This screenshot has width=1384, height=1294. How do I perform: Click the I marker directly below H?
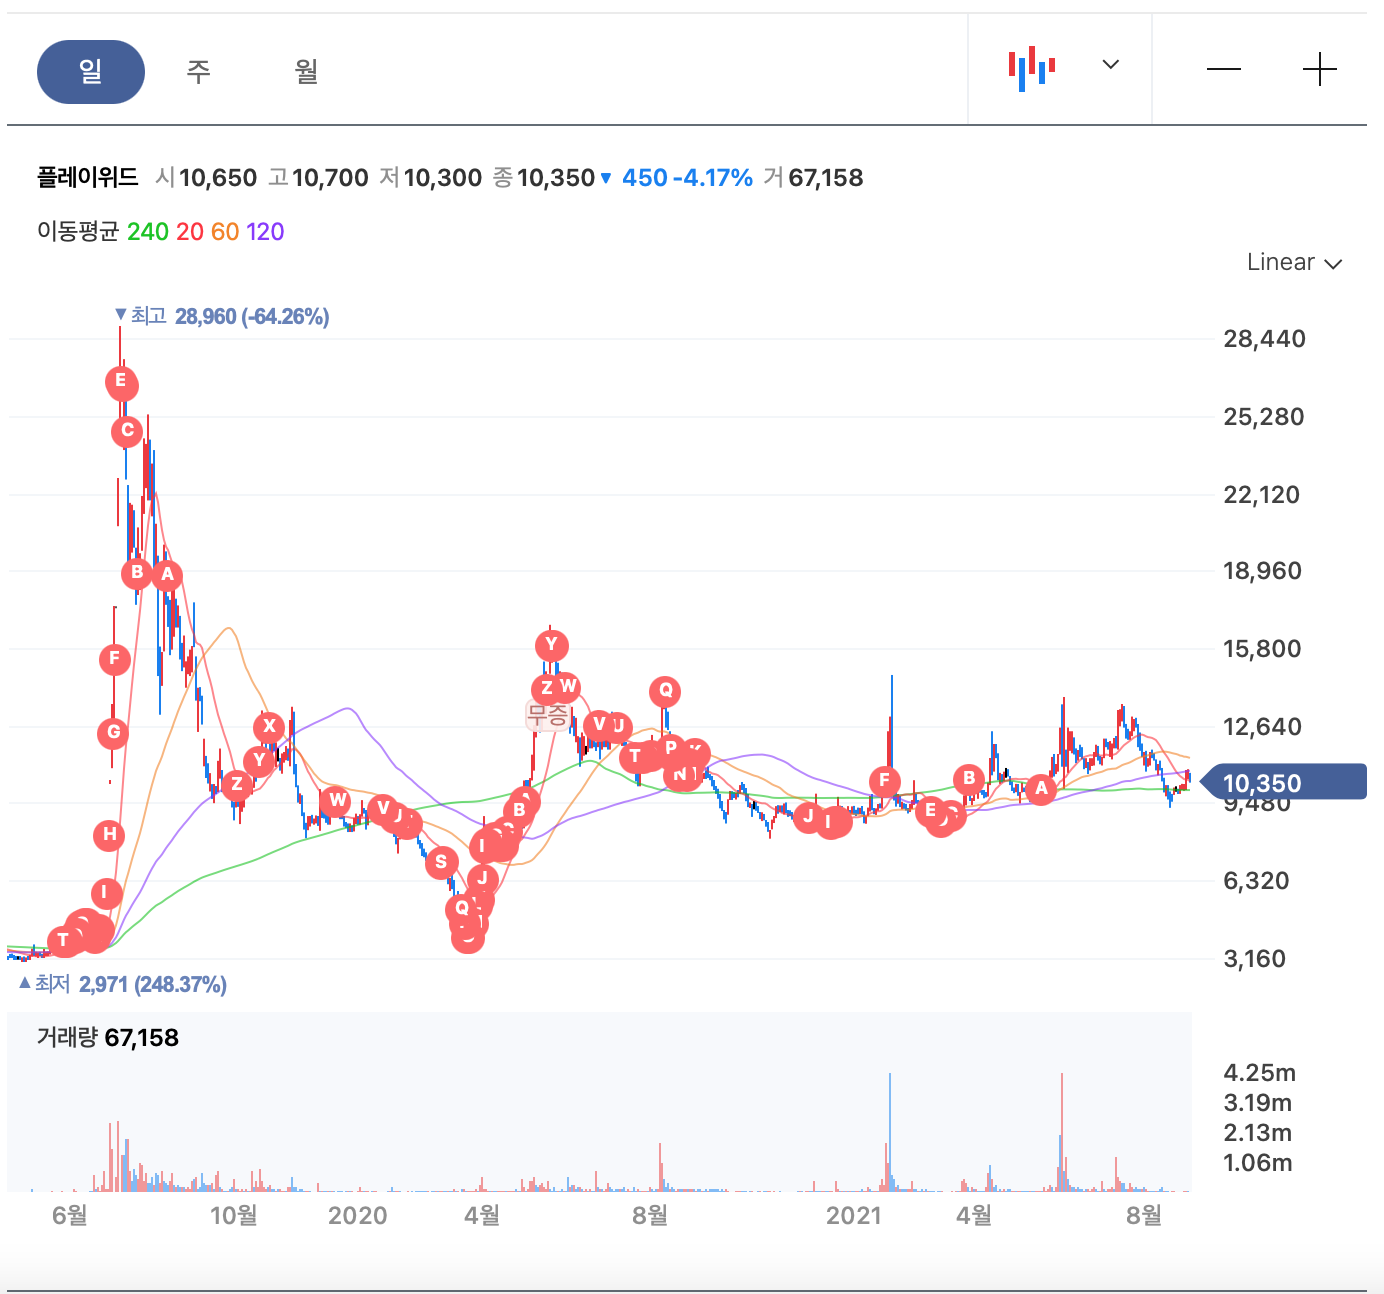105,893
